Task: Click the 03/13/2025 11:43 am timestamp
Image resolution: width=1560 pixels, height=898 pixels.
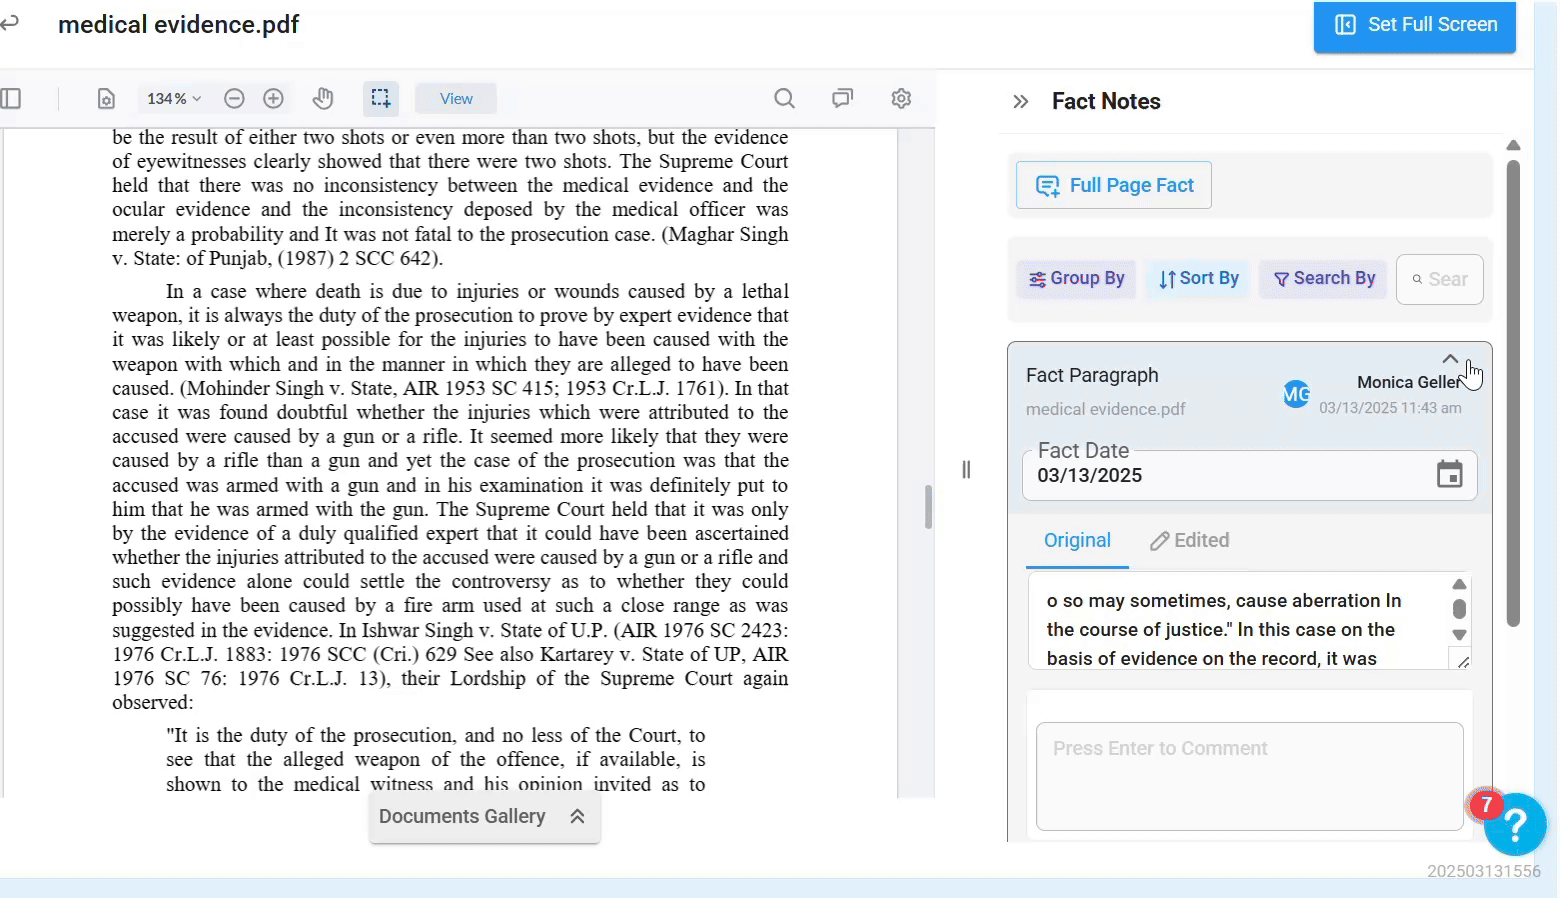Action: click(1390, 408)
